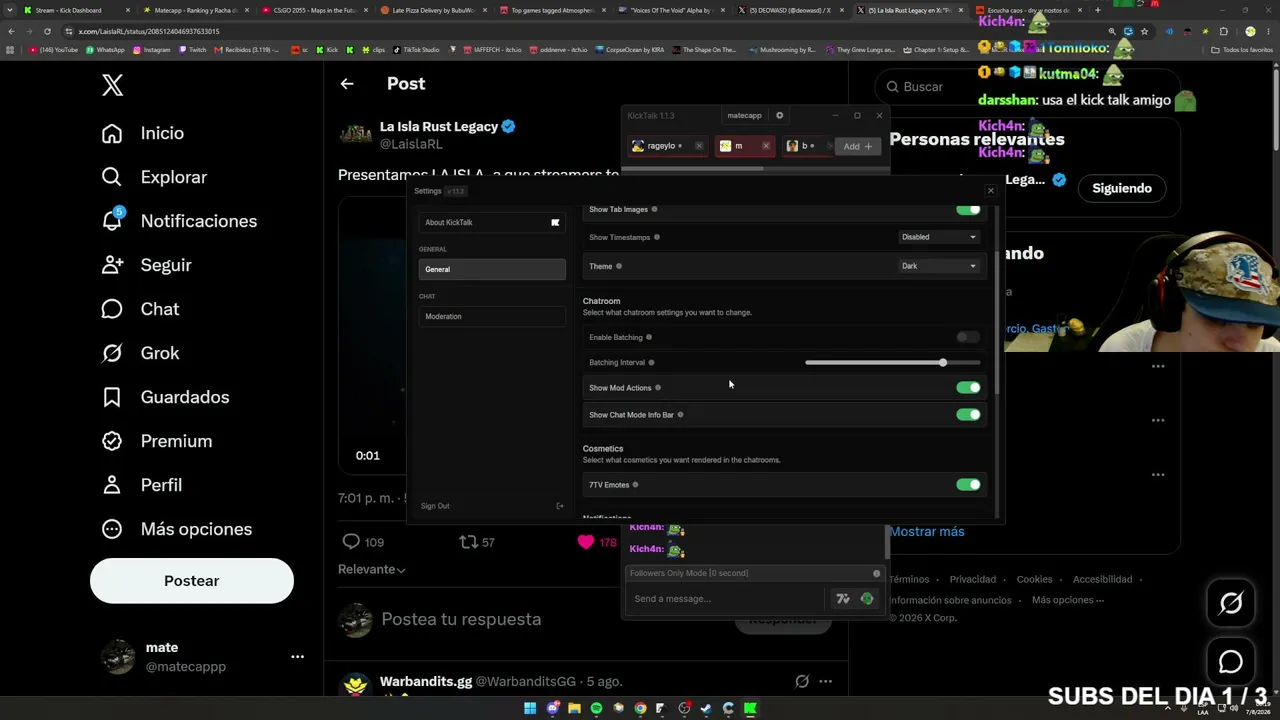The height and width of the screenshot is (720, 1280).
Task: Open Guardados bookmarks in X sidebar
Action: [x=165, y=397]
